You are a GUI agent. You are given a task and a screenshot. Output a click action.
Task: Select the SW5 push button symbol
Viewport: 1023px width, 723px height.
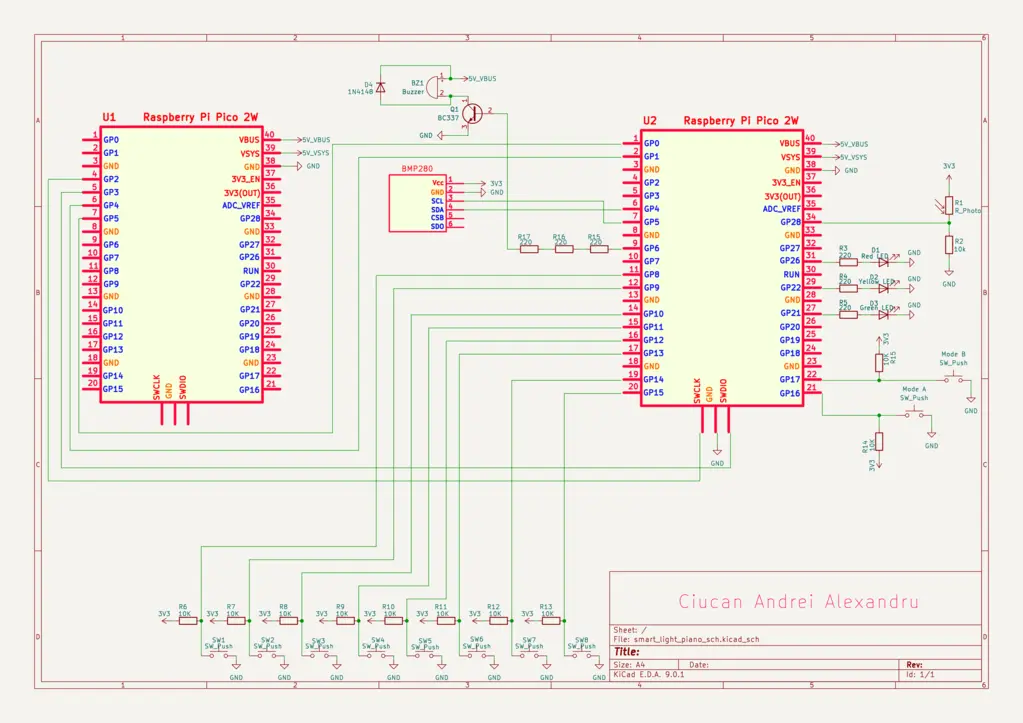(x=424, y=655)
